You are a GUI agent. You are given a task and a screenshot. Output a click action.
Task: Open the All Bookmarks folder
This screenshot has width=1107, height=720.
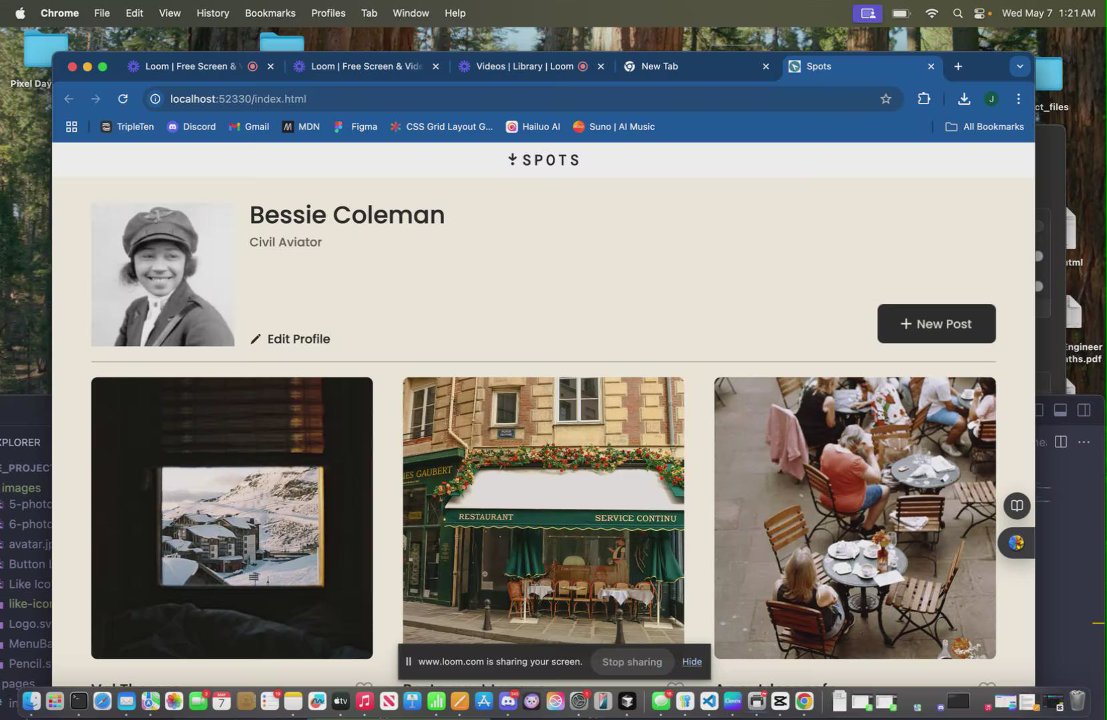point(984,127)
